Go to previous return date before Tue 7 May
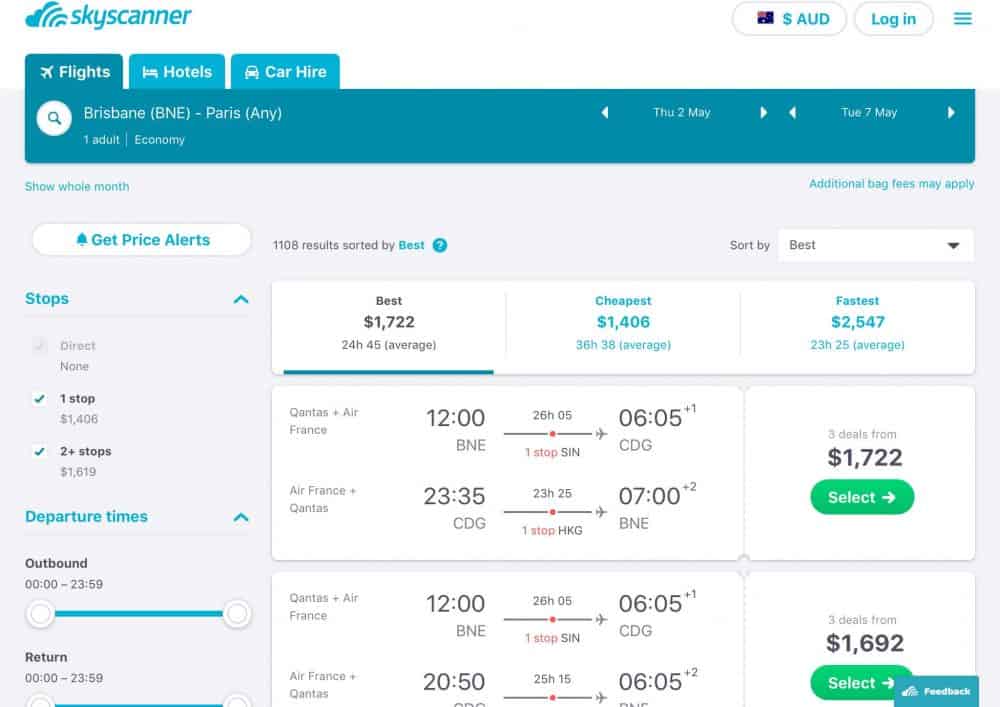Viewport: 1000px width, 707px height. (792, 113)
